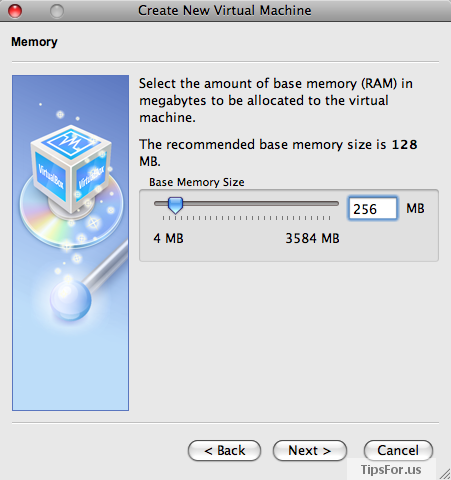The width and height of the screenshot is (451, 480).
Task: Click the window resize grip corner
Action: (444, 474)
